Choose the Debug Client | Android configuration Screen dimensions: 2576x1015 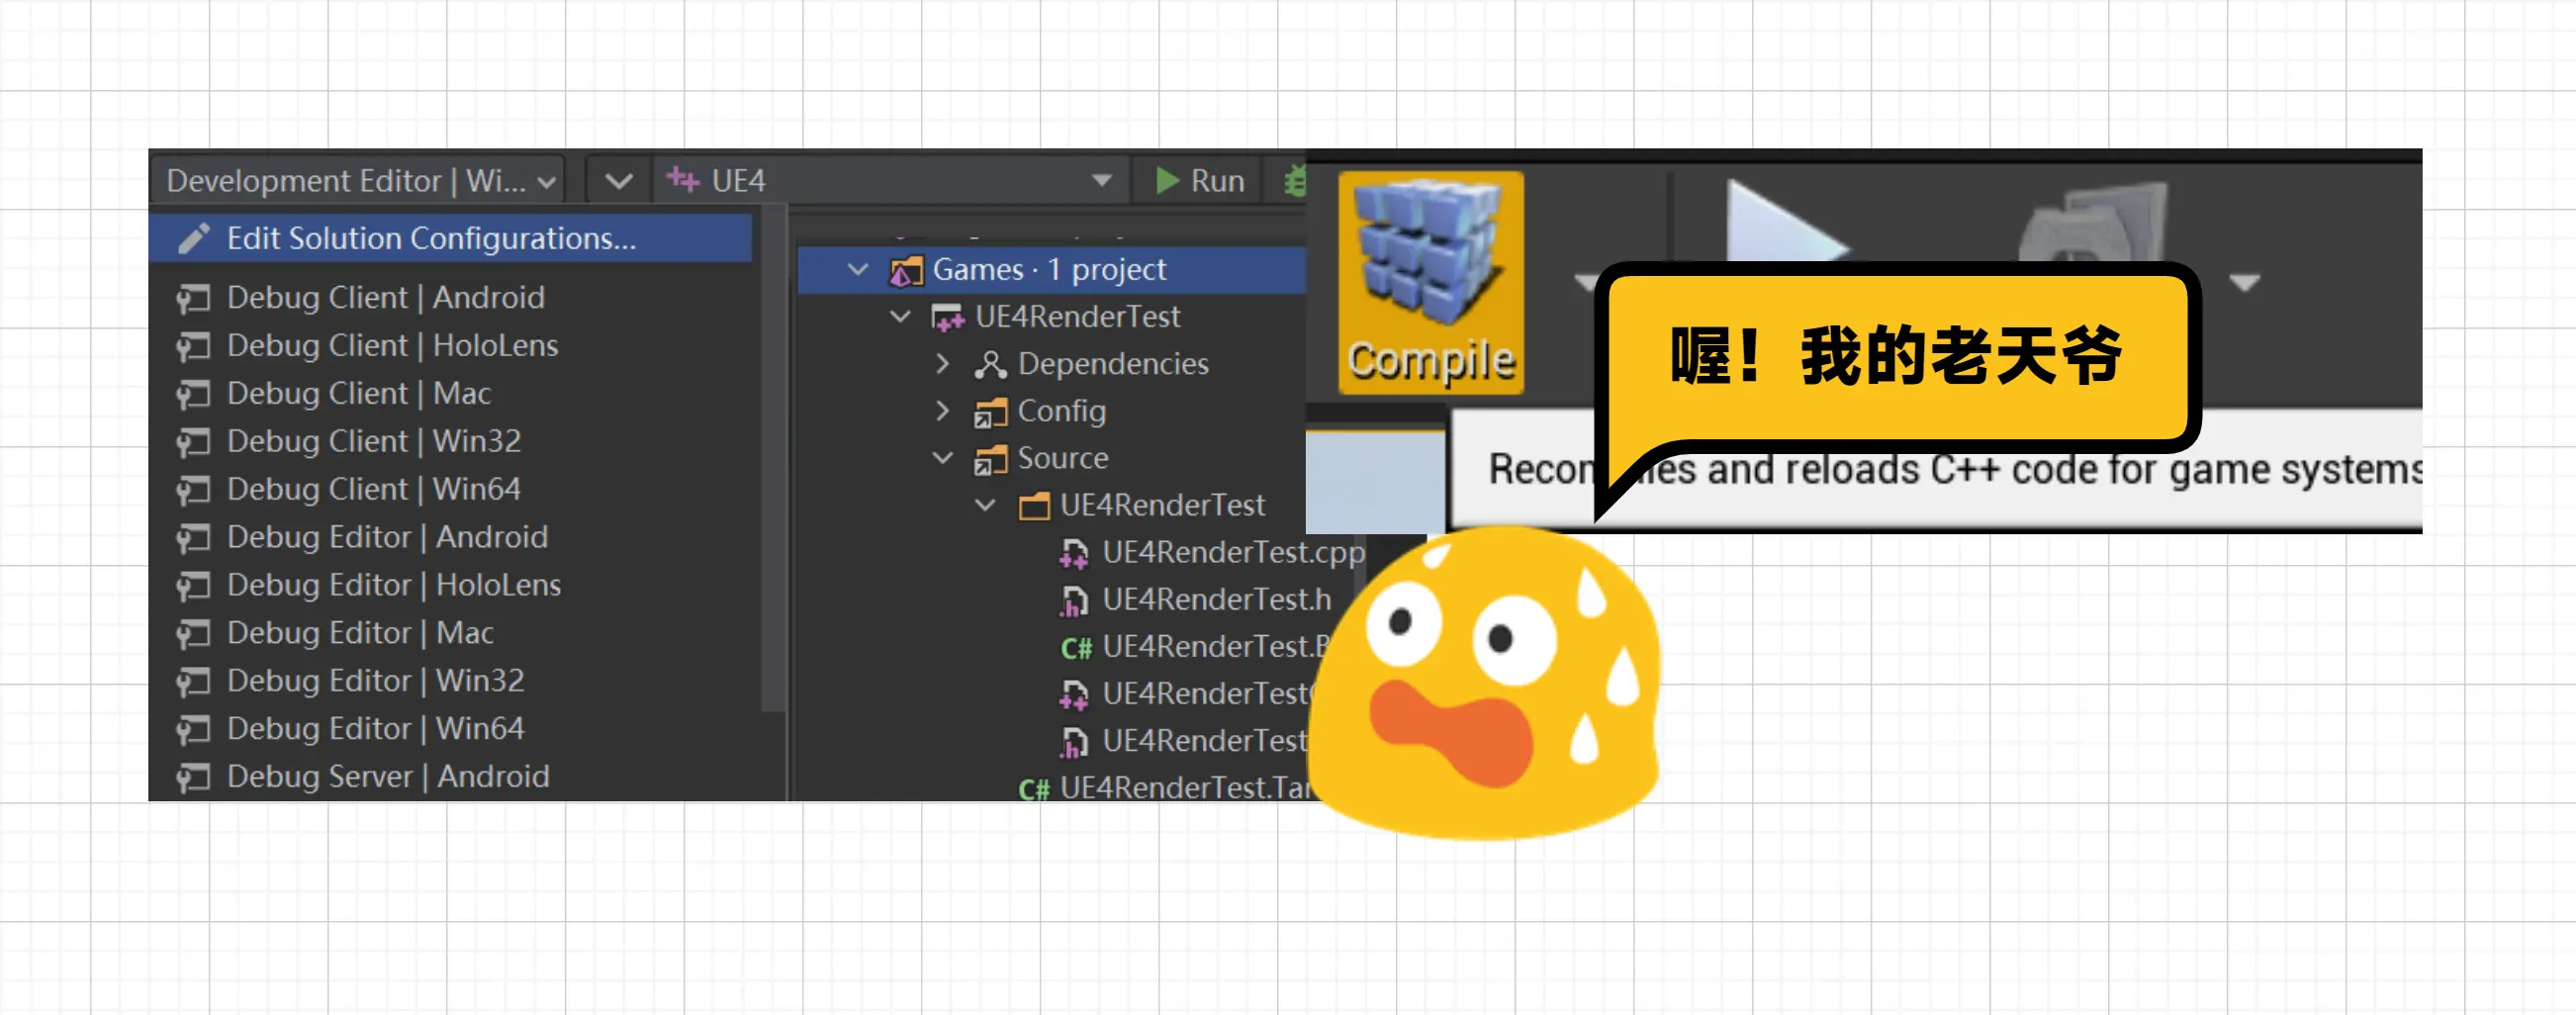pyautogui.click(x=385, y=296)
